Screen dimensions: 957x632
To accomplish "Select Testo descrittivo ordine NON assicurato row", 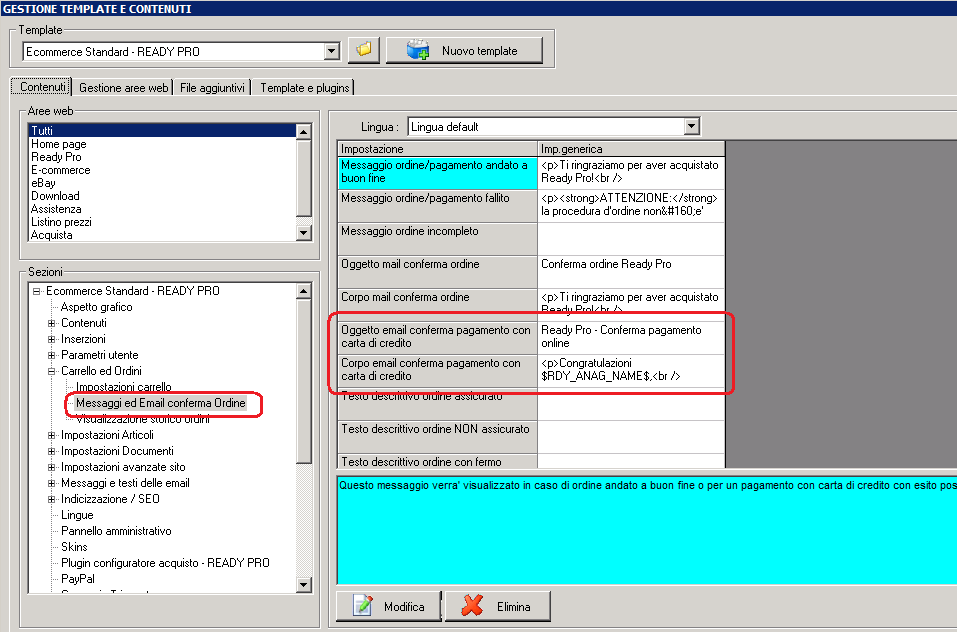I will 437,436.
